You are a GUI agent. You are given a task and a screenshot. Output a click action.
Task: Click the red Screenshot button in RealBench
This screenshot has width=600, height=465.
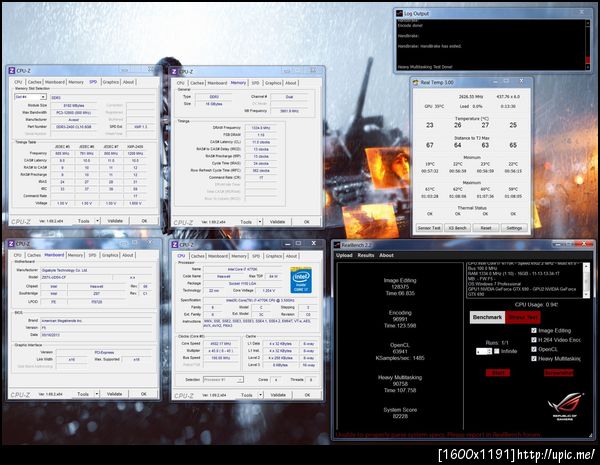click(x=558, y=373)
